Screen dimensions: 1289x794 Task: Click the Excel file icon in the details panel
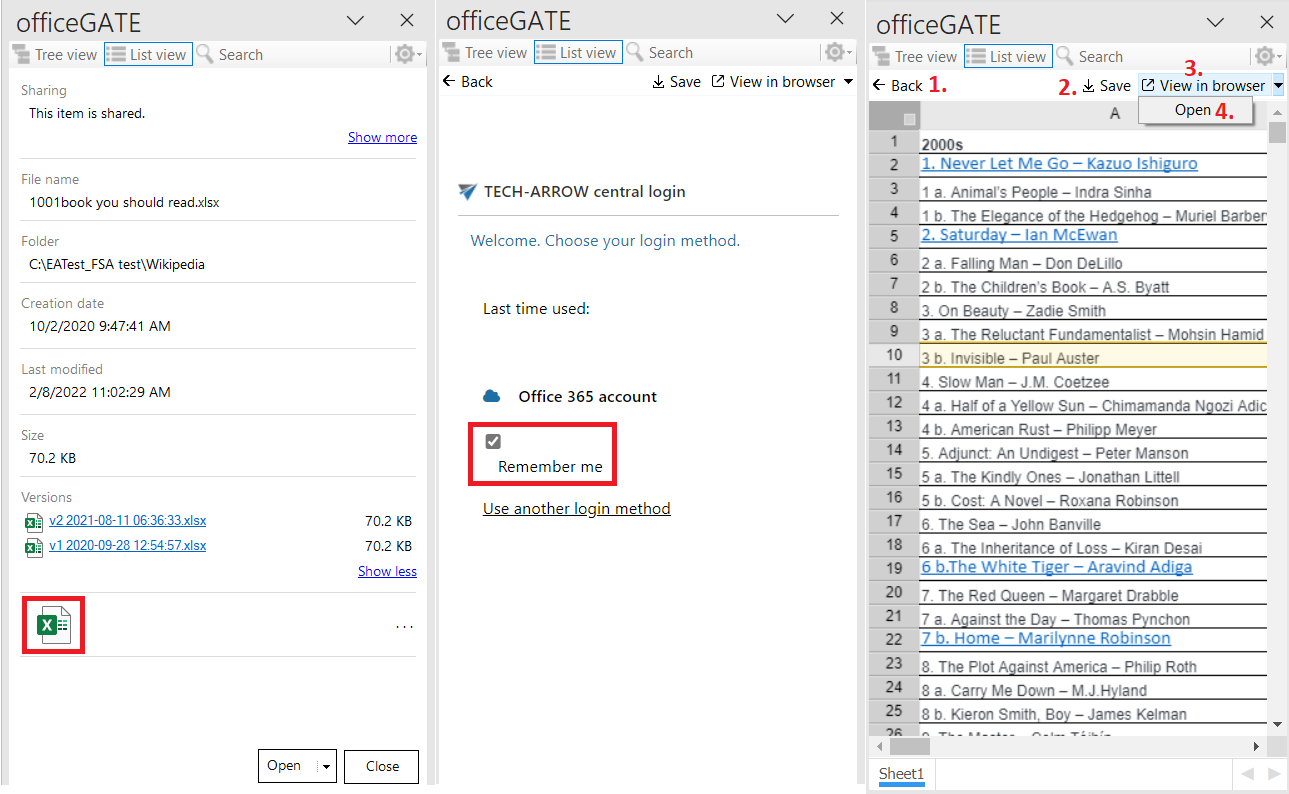click(x=52, y=625)
